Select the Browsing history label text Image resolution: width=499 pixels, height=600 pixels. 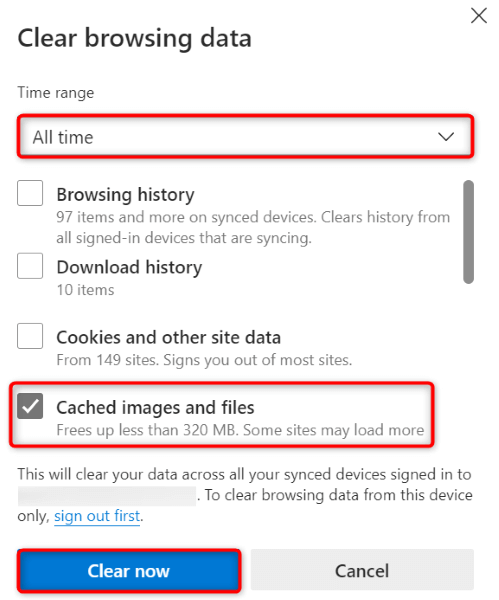(126, 194)
